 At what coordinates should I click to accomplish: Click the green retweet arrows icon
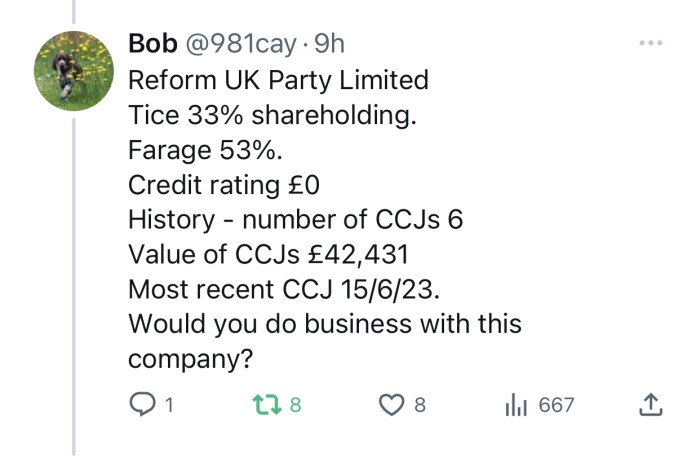tap(267, 404)
